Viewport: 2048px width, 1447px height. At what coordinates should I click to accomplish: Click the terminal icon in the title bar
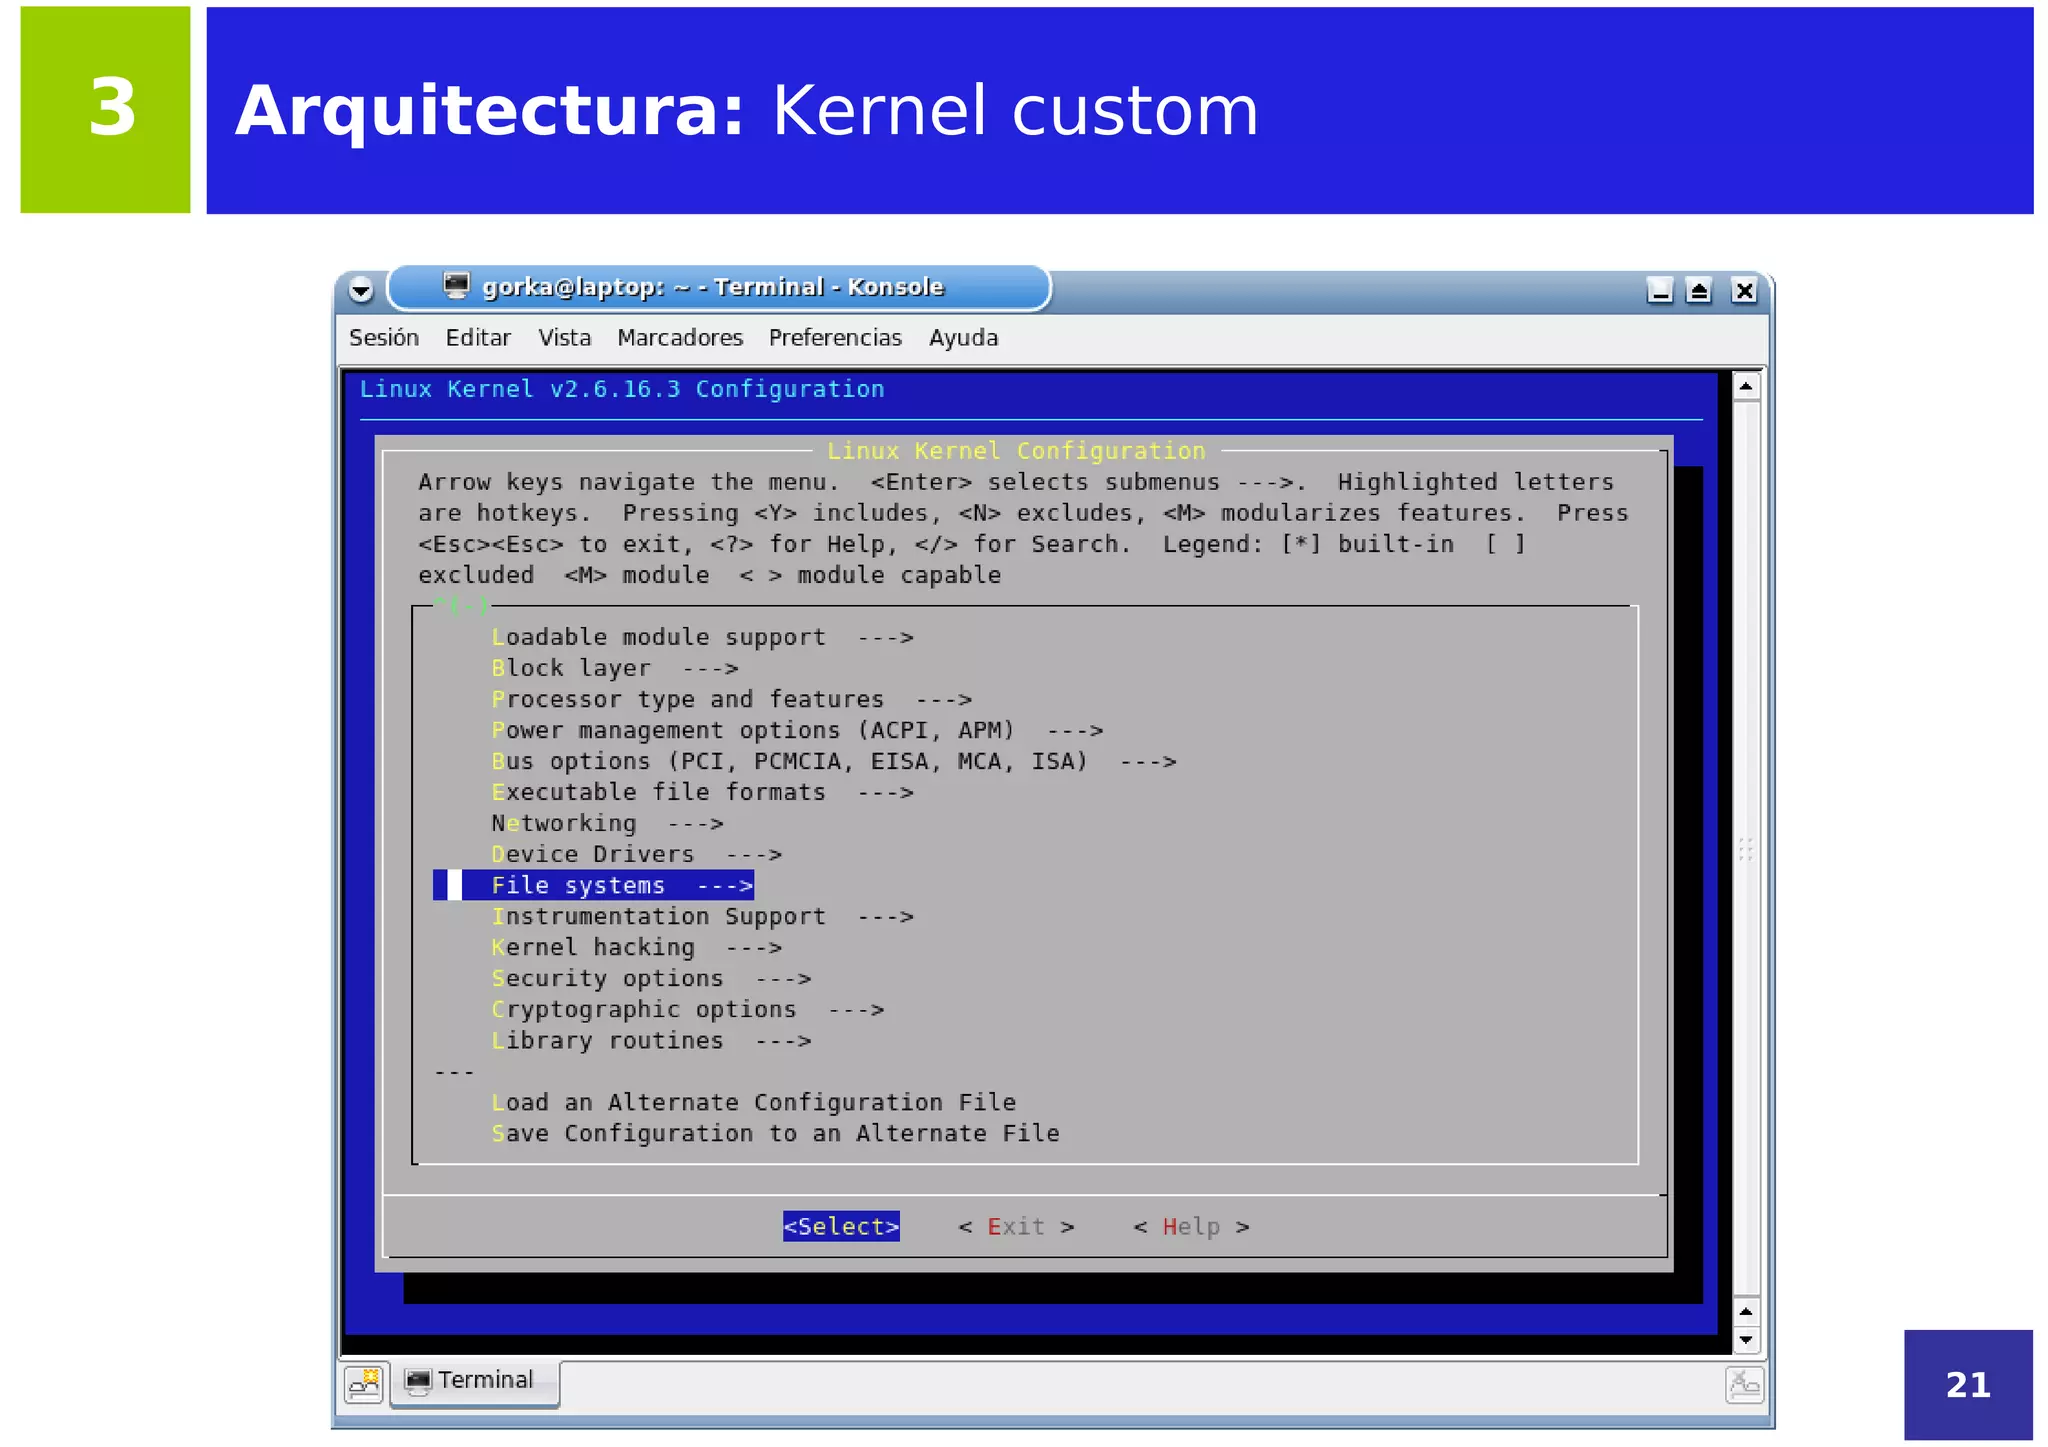[x=456, y=286]
